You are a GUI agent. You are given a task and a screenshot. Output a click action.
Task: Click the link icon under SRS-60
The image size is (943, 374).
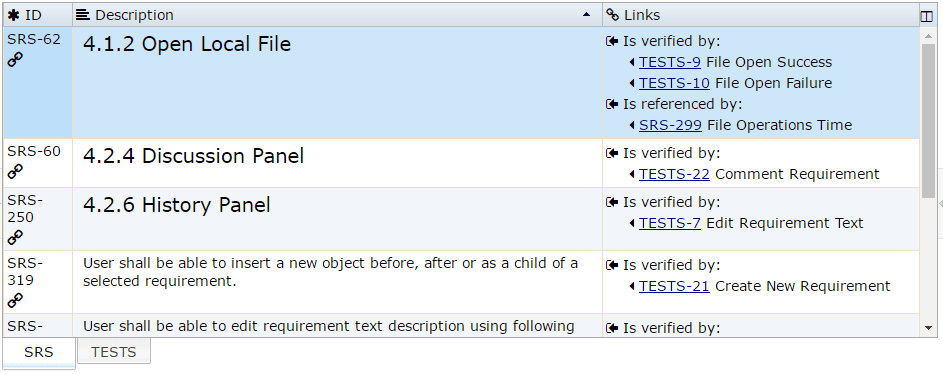point(15,172)
